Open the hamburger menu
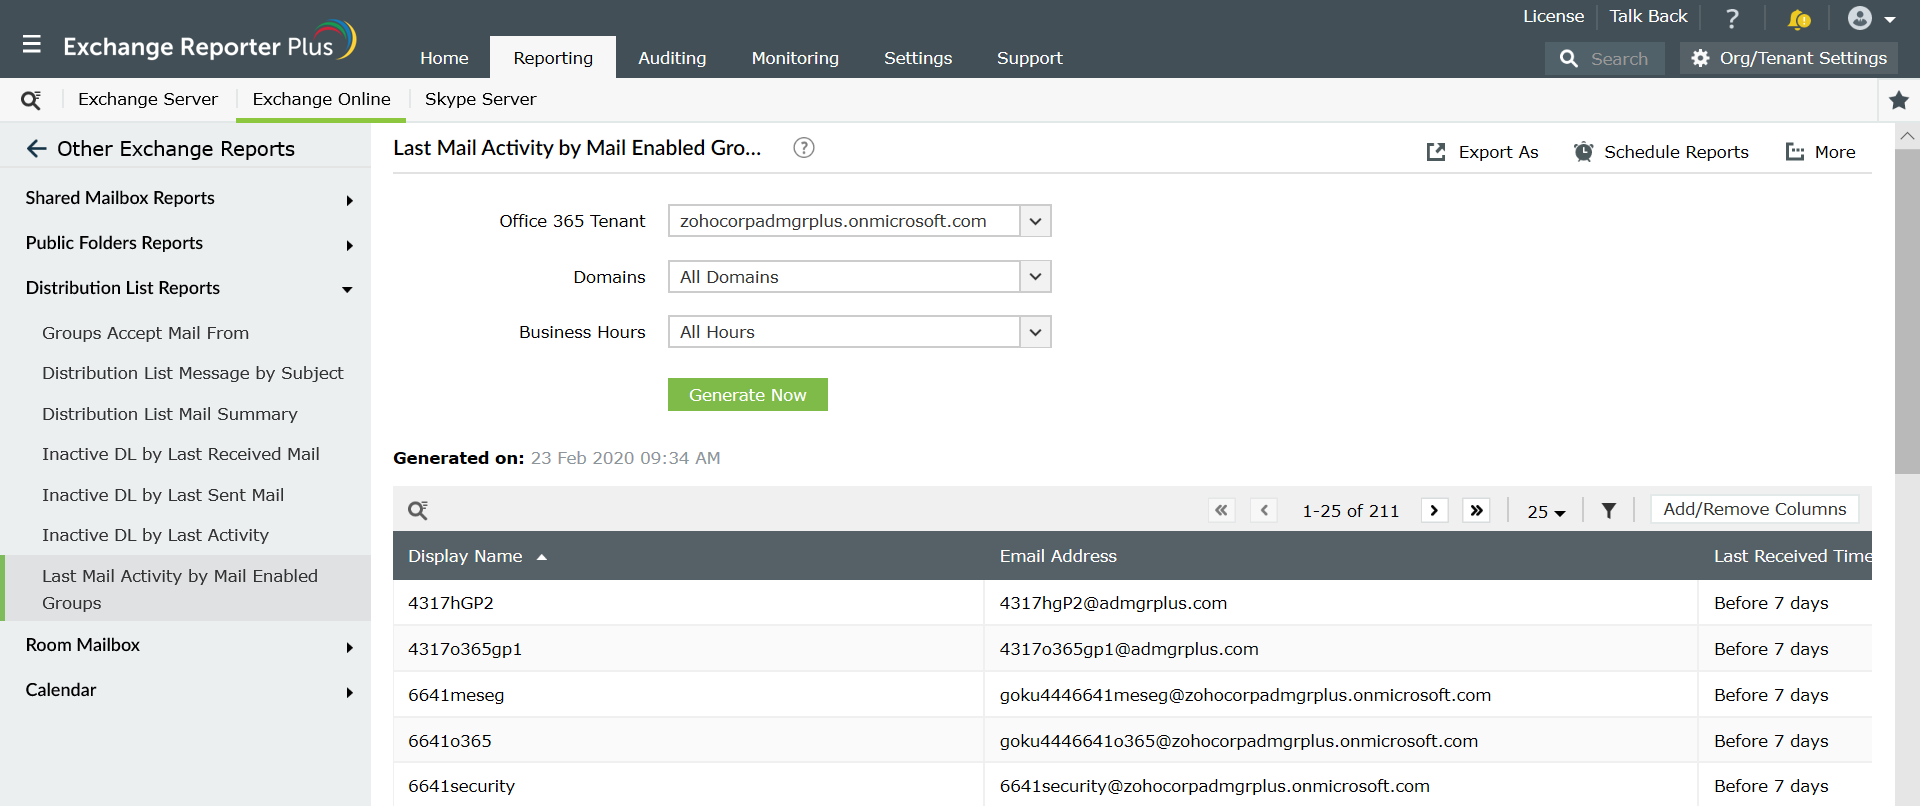Screen dimensions: 1920x806 (x=32, y=44)
